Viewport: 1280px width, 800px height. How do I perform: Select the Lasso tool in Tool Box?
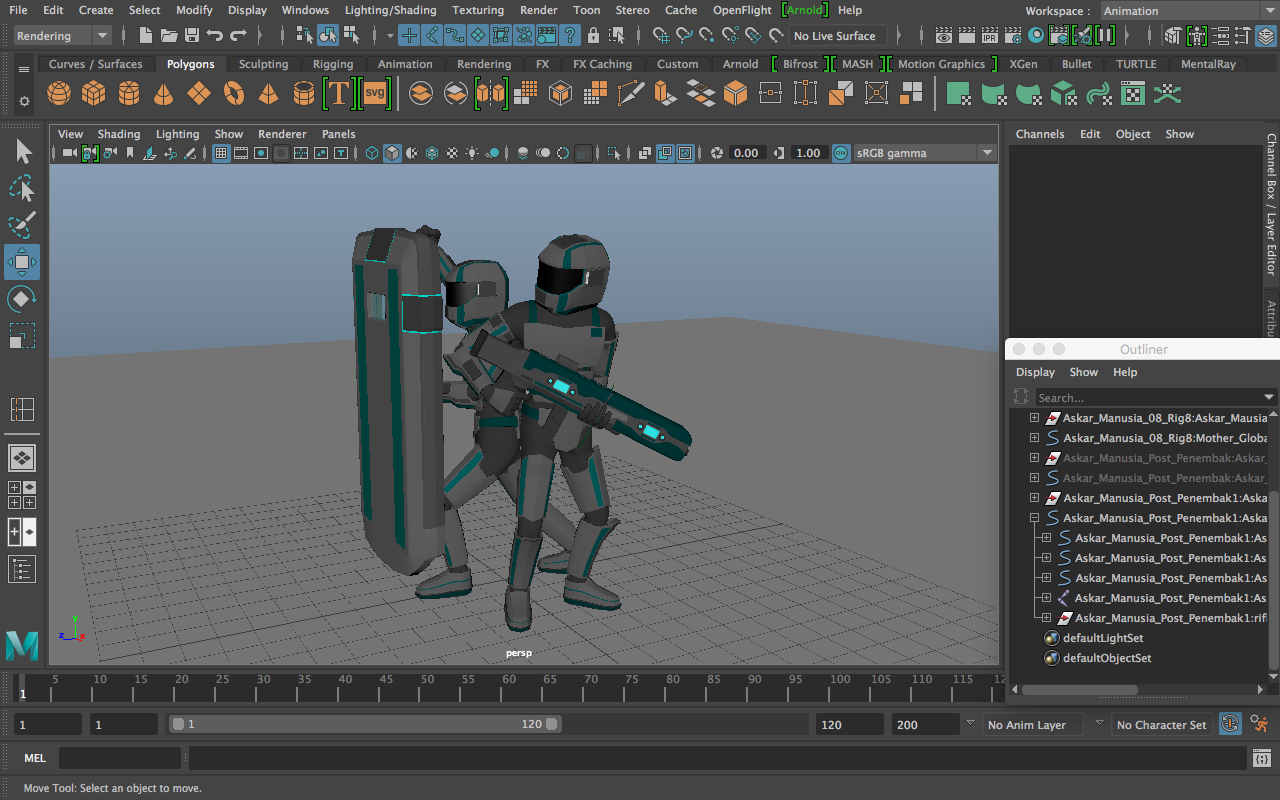click(22, 189)
